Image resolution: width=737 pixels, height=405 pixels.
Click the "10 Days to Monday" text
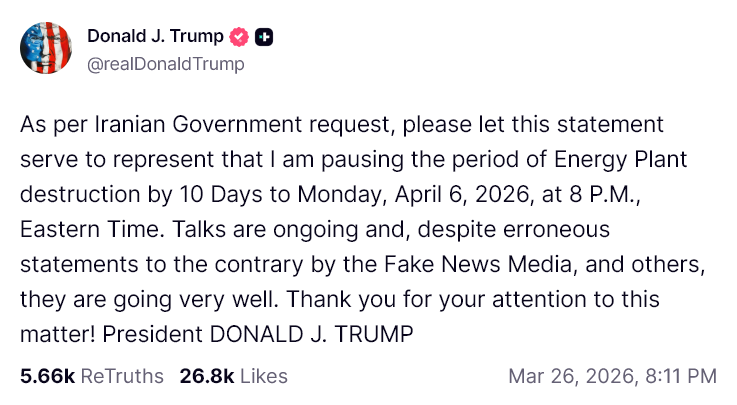tap(283, 195)
